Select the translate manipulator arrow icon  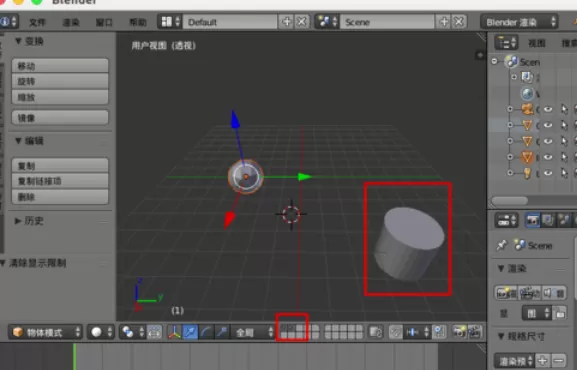click(x=190, y=332)
